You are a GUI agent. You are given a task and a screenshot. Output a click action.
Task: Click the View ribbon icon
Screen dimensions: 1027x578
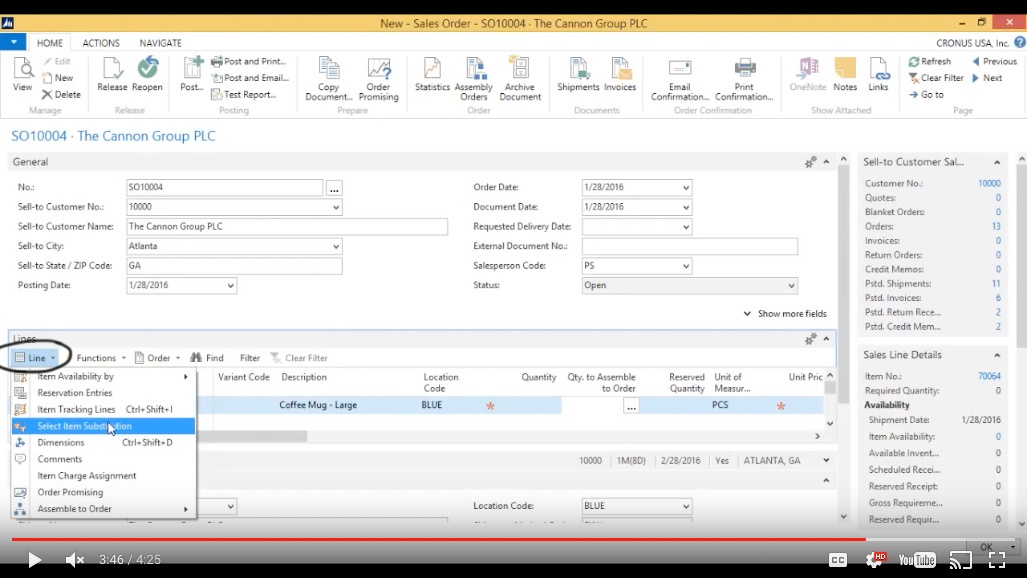click(22, 74)
